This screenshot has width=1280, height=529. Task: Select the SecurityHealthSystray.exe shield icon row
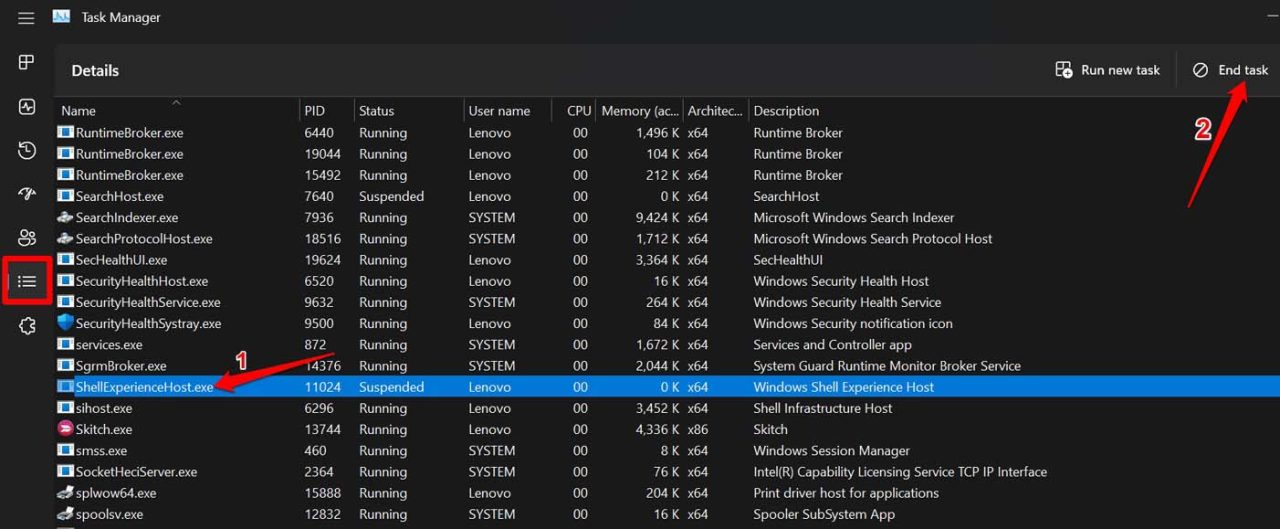click(148, 324)
